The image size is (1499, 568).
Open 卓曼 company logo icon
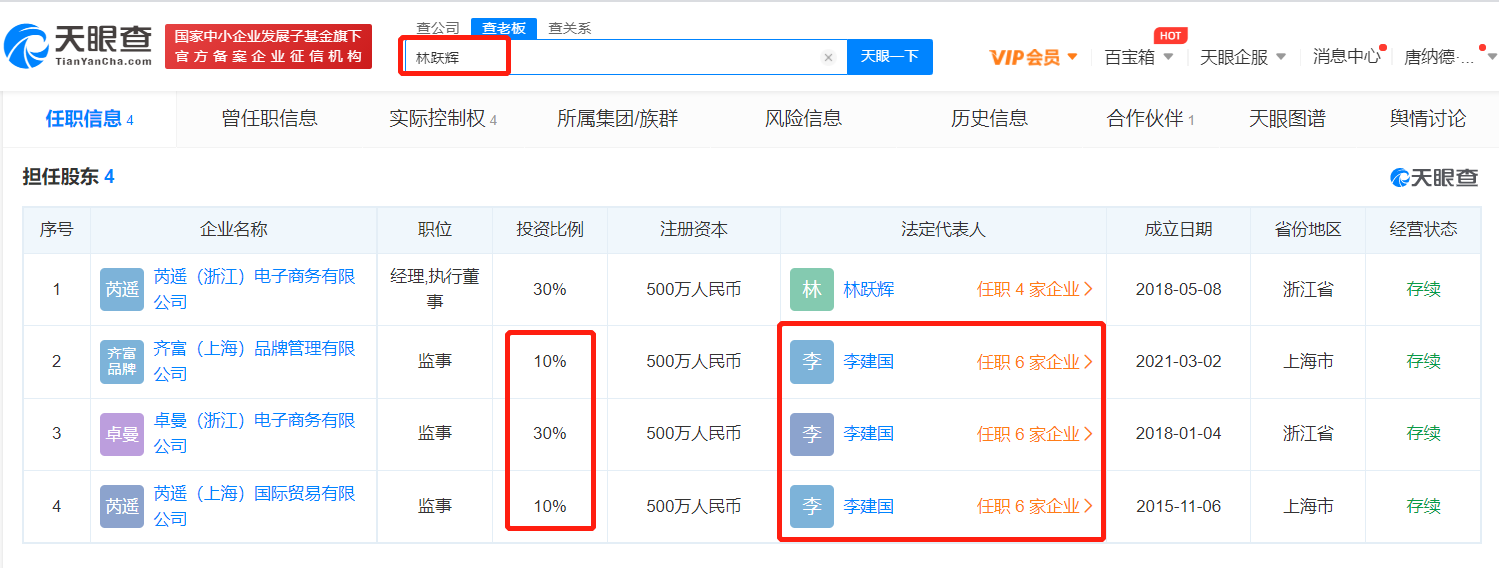(x=122, y=434)
